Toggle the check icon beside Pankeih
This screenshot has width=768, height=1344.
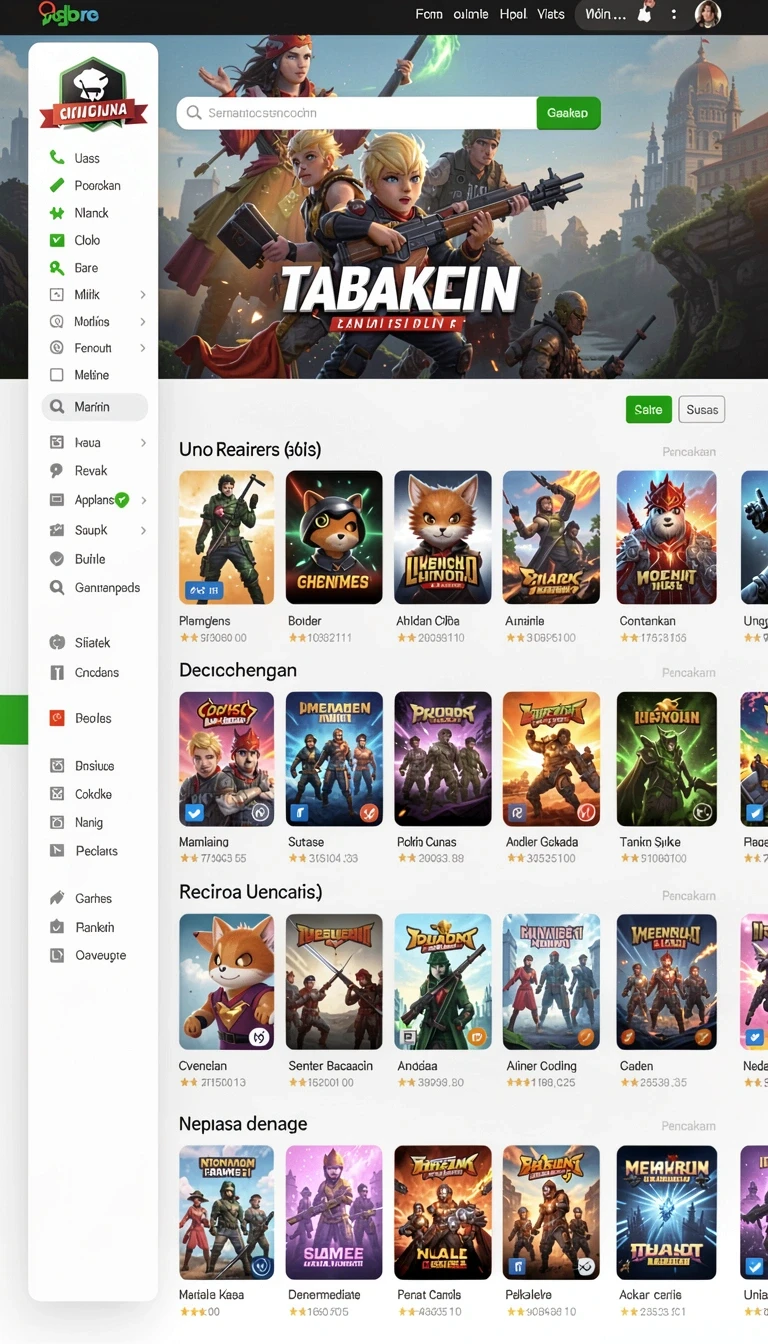[57, 927]
